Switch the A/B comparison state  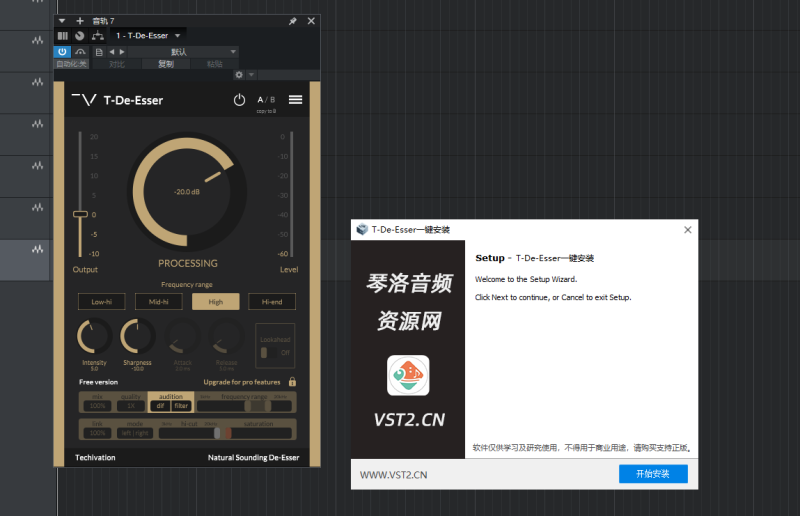point(266,100)
